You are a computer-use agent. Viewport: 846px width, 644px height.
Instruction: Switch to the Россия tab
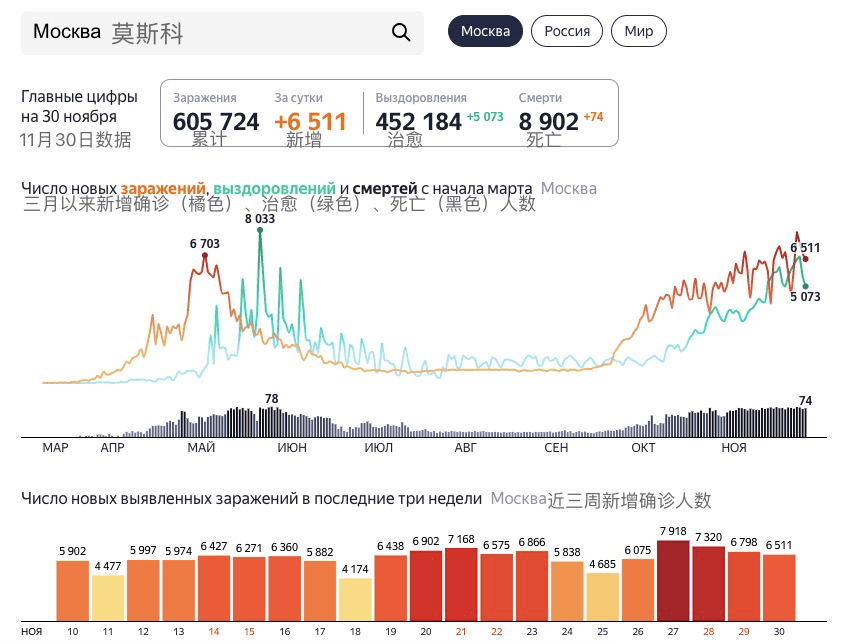pyautogui.click(x=567, y=31)
